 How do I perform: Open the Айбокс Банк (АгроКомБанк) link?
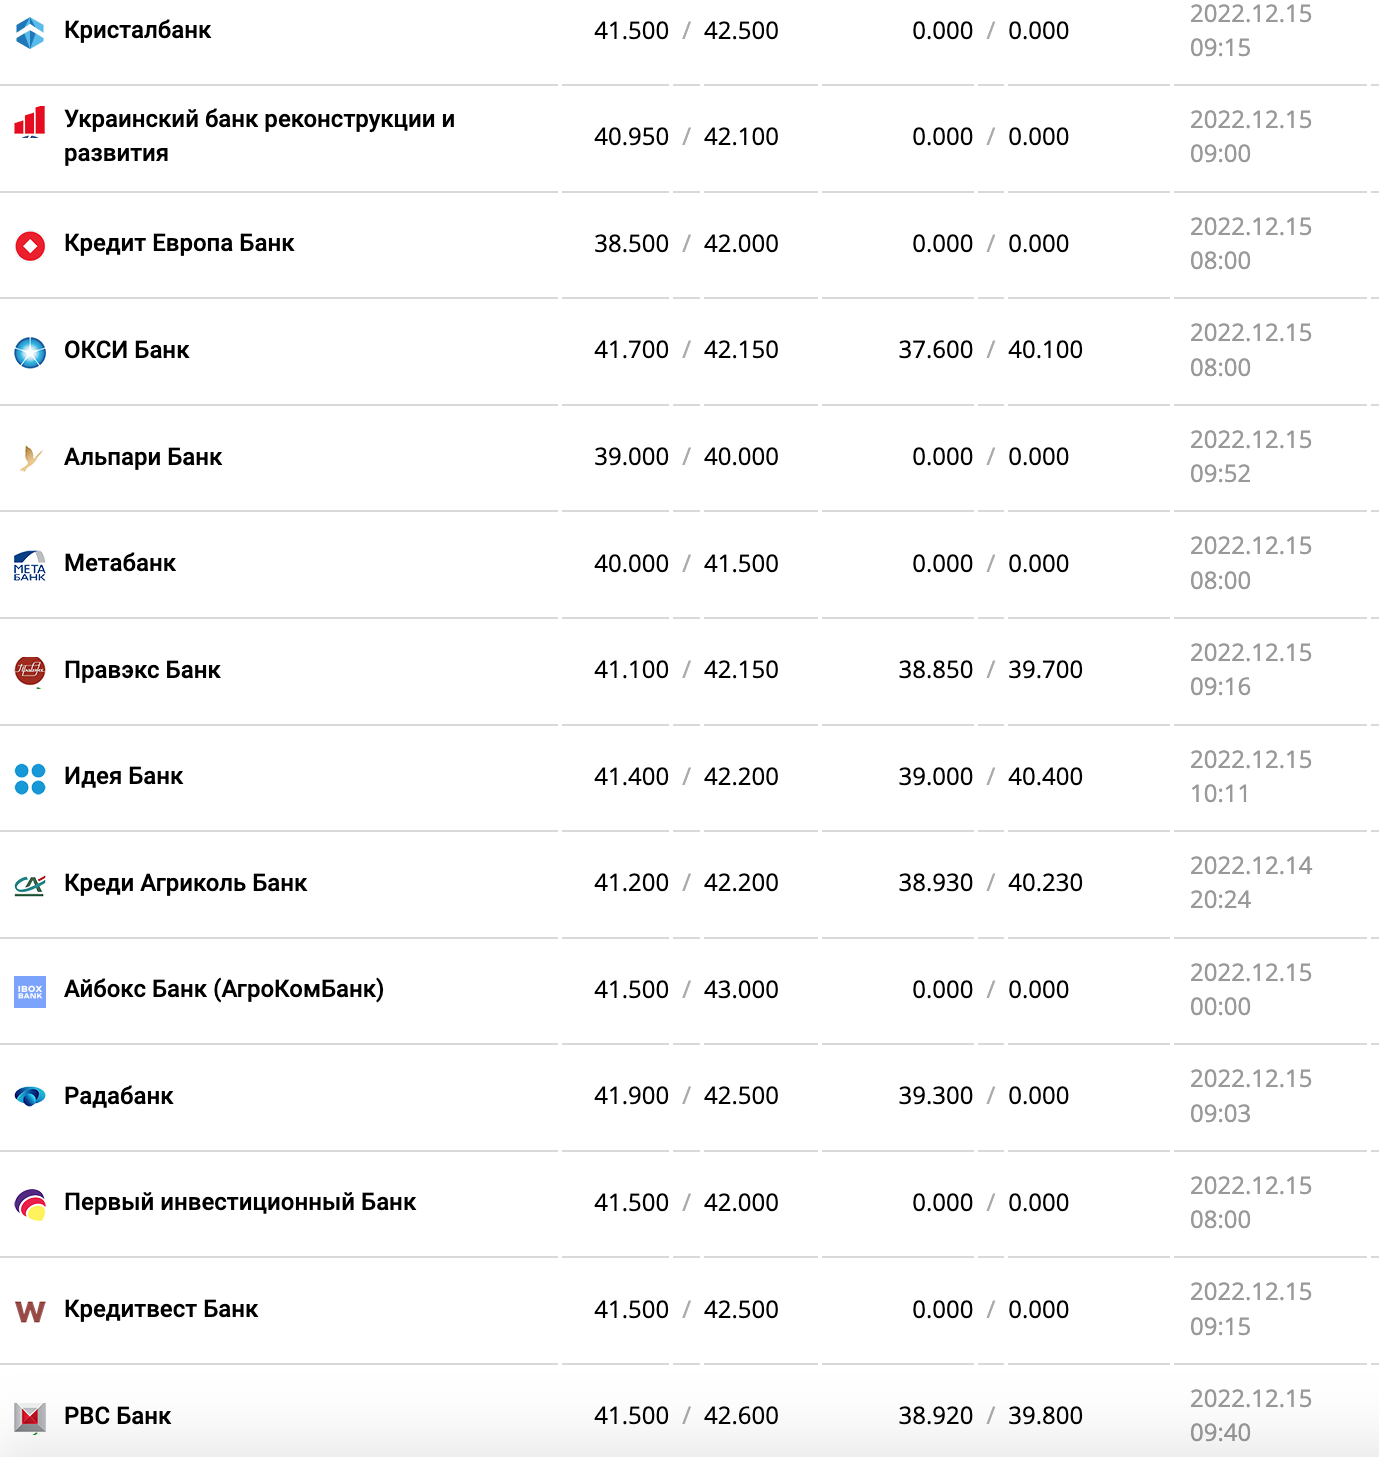click(x=223, y=989)
